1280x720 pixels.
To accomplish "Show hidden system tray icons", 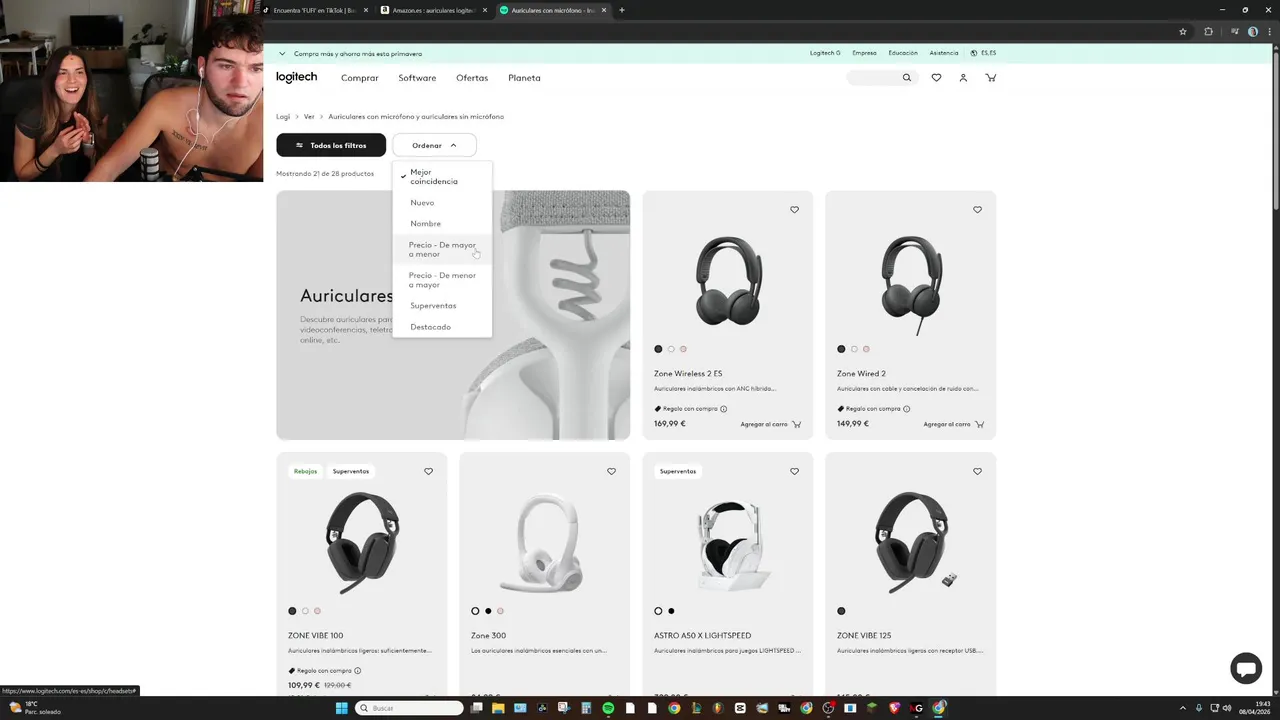I will click(1183, 708).
